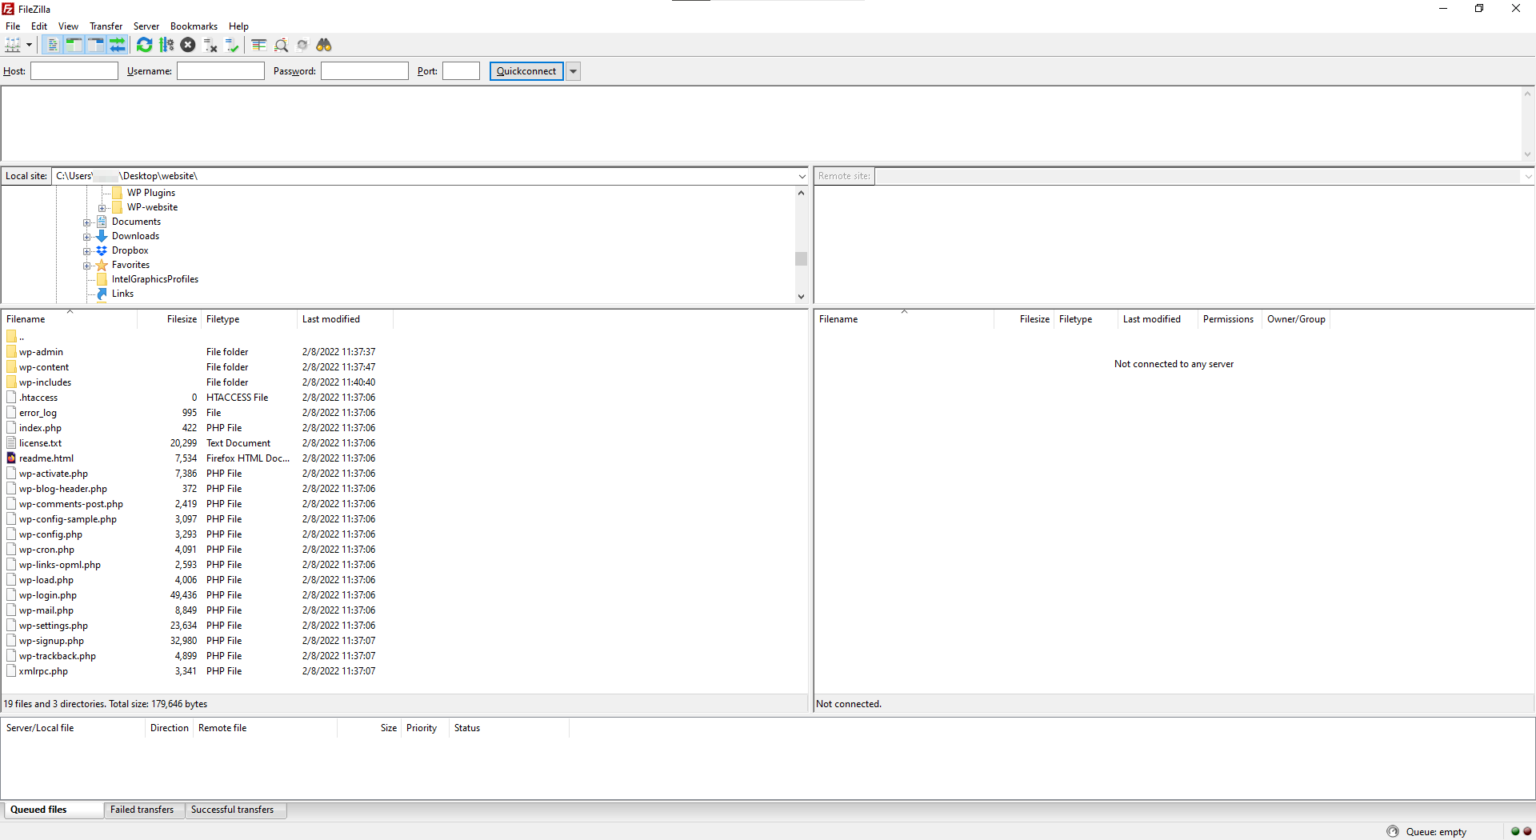This screenshot has width=1536, height=840.
Task: Click the Host input field
Action: (74, 71)
